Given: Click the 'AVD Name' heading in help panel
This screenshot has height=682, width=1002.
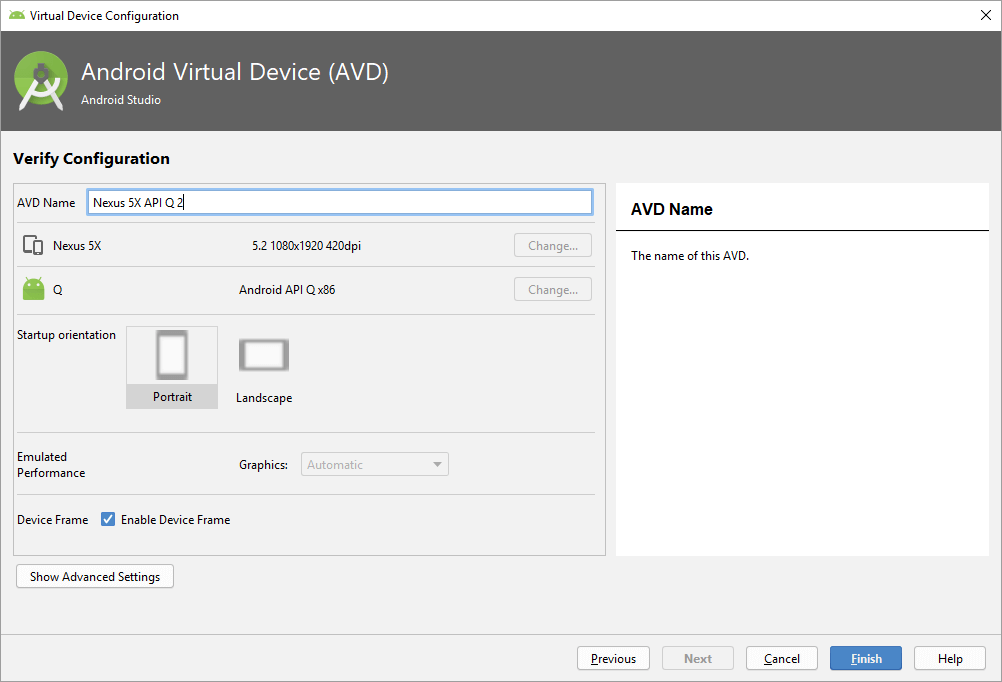Looking at the screenshot, I should (x=672, y=209).
